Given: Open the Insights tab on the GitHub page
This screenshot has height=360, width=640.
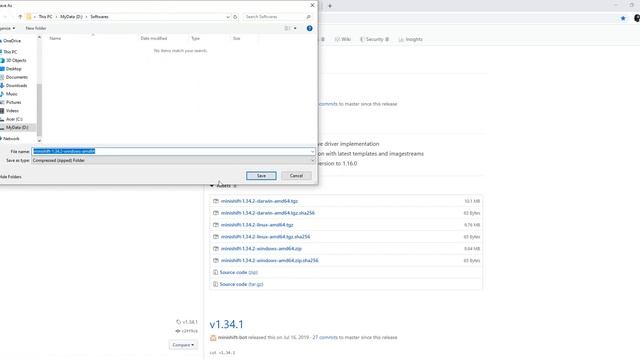Looking at the screenshot, I should (x=411, y=40).
